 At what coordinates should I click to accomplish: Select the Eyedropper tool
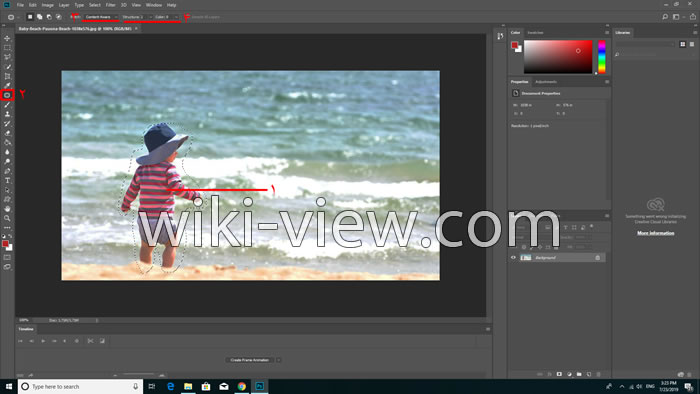(x=7, y=85)
